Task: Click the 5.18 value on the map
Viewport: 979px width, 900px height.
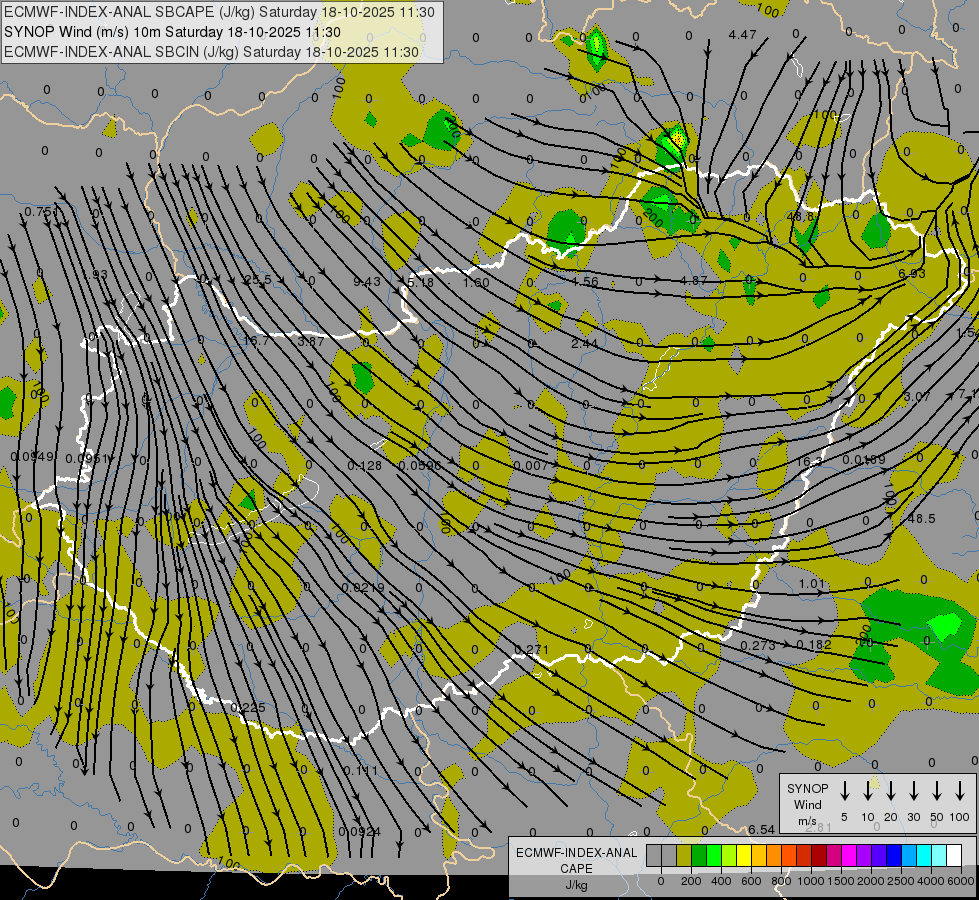Action: 421,282
